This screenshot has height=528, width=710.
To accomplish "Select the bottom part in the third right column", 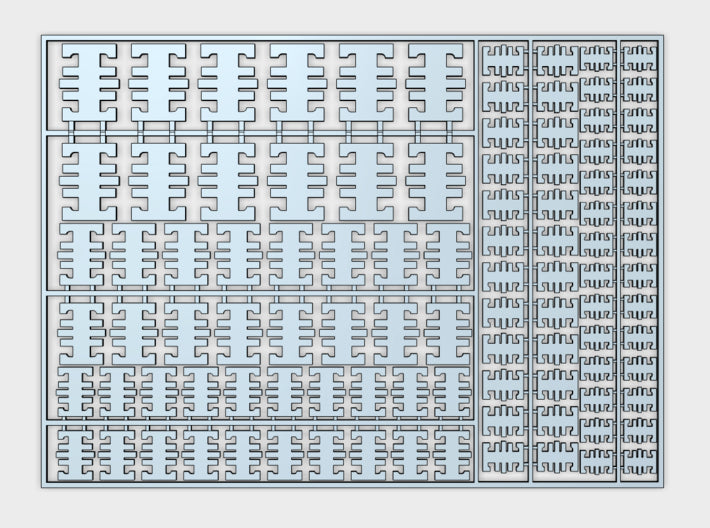I will [598, 461].
